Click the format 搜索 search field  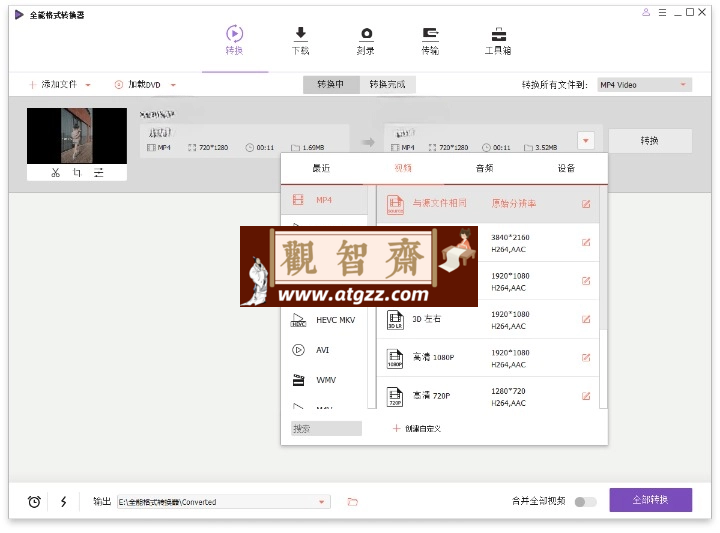[x=326, y=428]
